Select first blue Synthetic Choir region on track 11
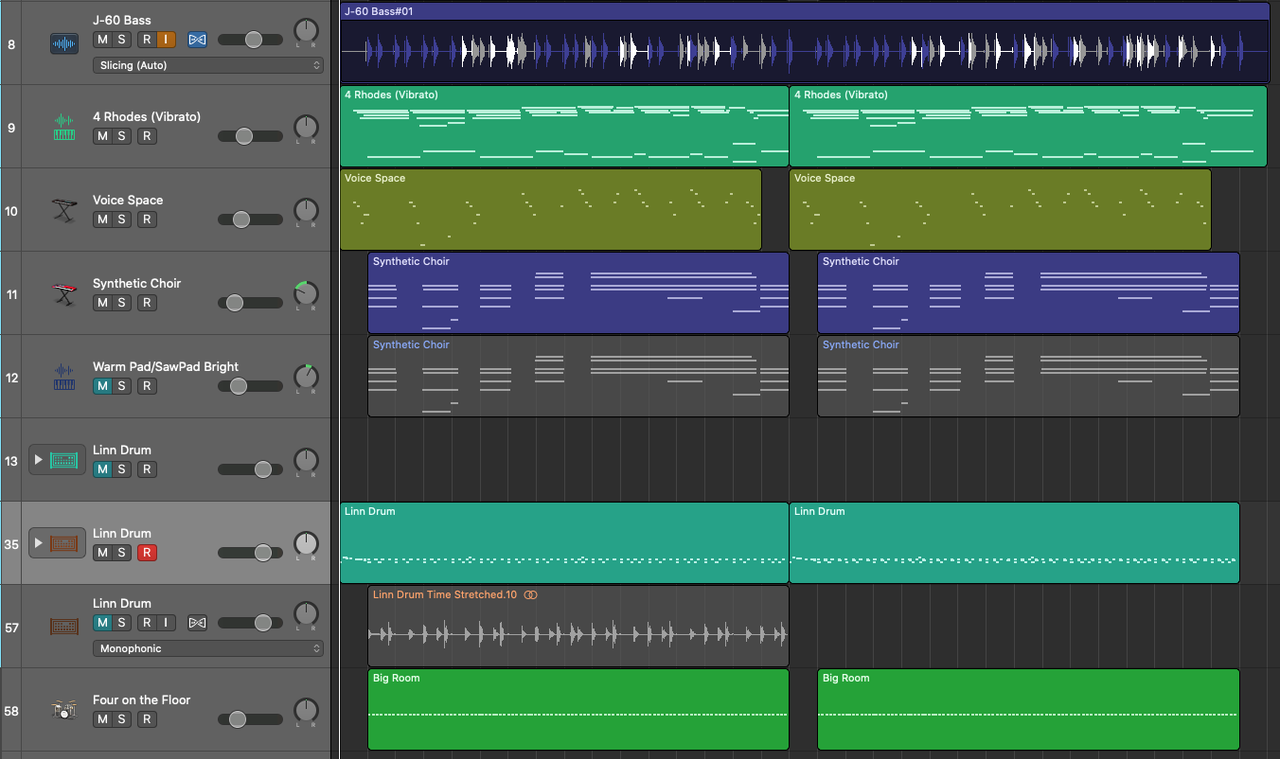The width and height of the screenshot is (1280, 759). click(x=578, y=293)
